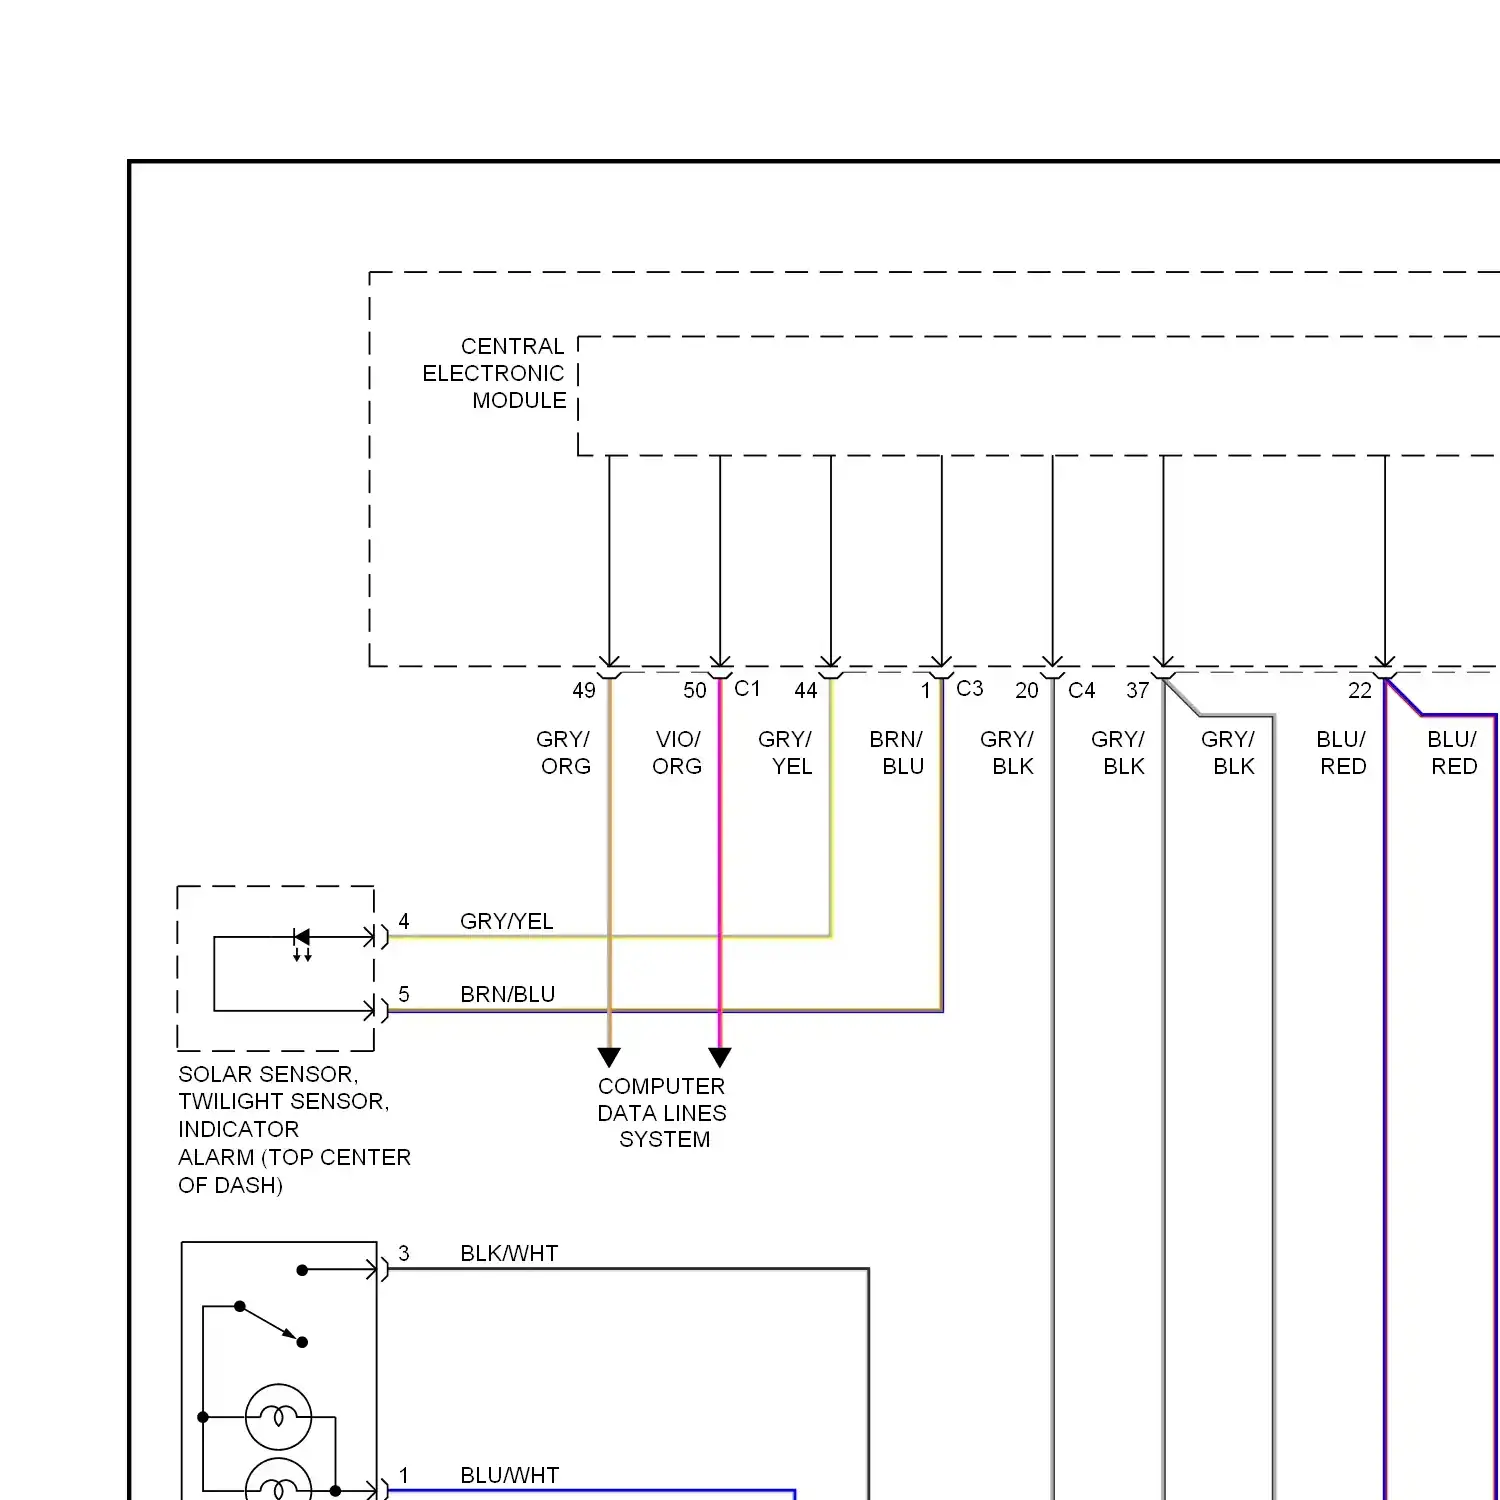
Task: Select pin number 44 label
Action: point(806,690)
